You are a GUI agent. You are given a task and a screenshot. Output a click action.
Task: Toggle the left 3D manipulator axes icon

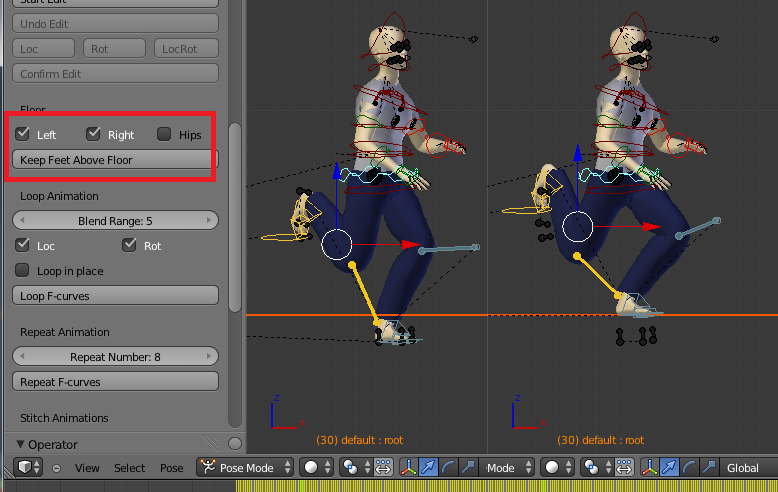(x=409, y=467)
